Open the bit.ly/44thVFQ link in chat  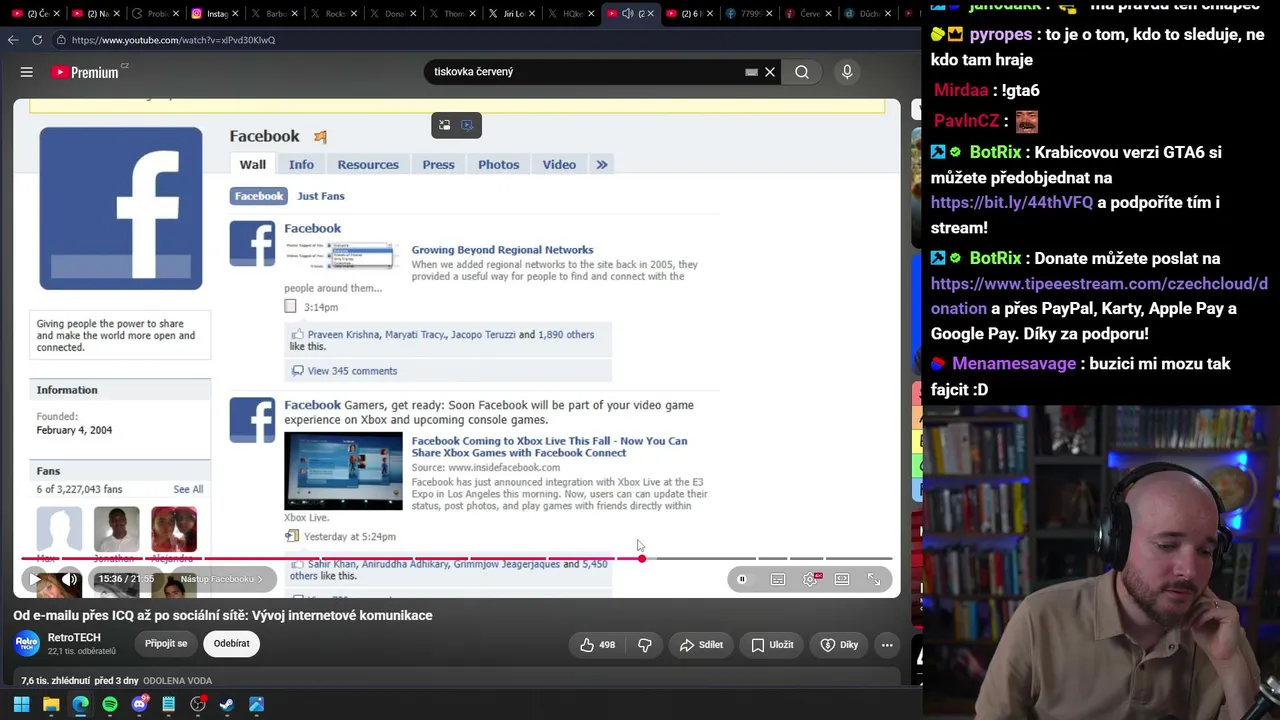click(1012, 202)
